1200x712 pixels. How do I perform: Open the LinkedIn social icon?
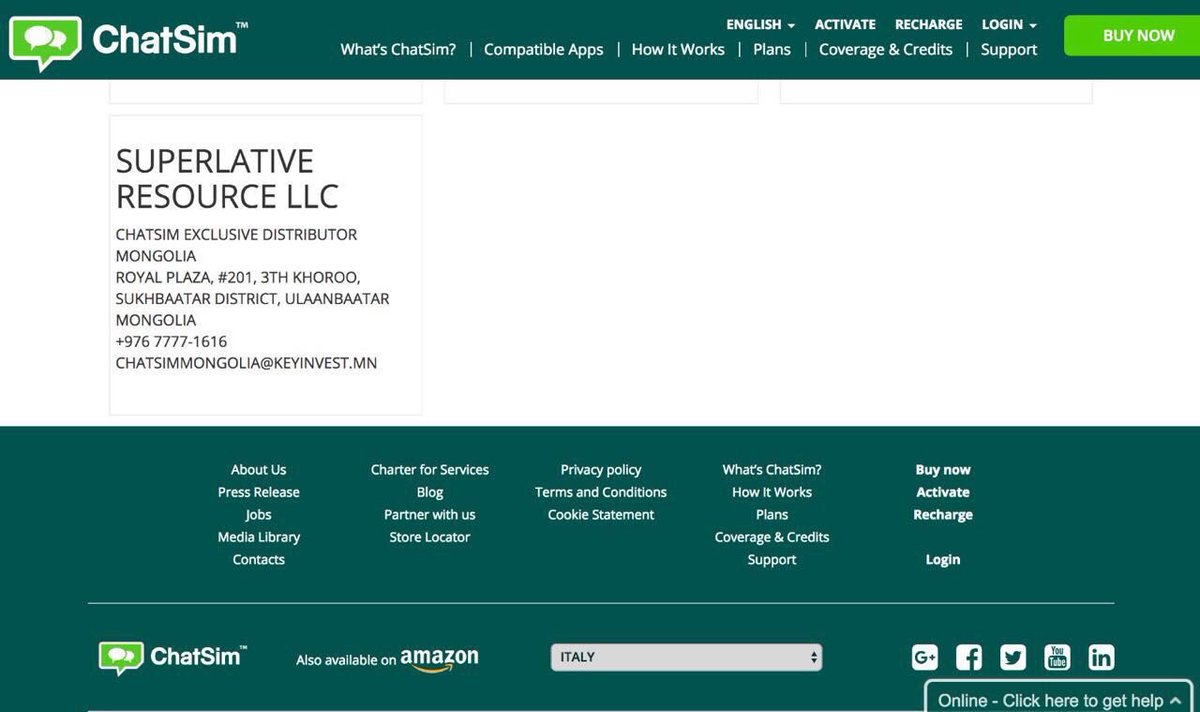pos(1101,657)
